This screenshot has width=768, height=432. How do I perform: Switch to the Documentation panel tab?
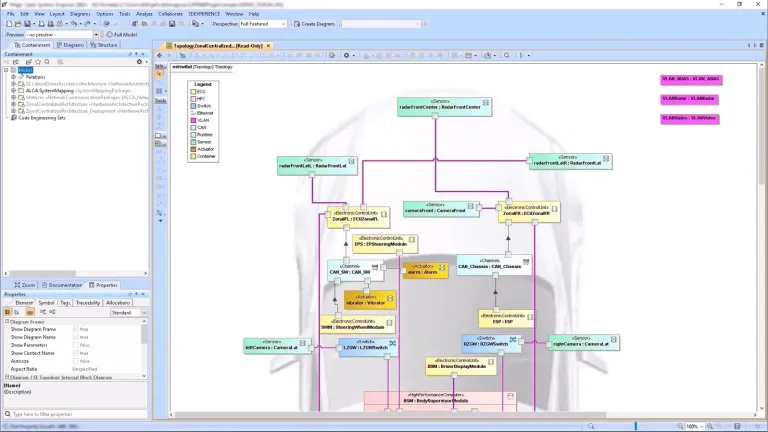pyautogui.click(x=62, y=285)
